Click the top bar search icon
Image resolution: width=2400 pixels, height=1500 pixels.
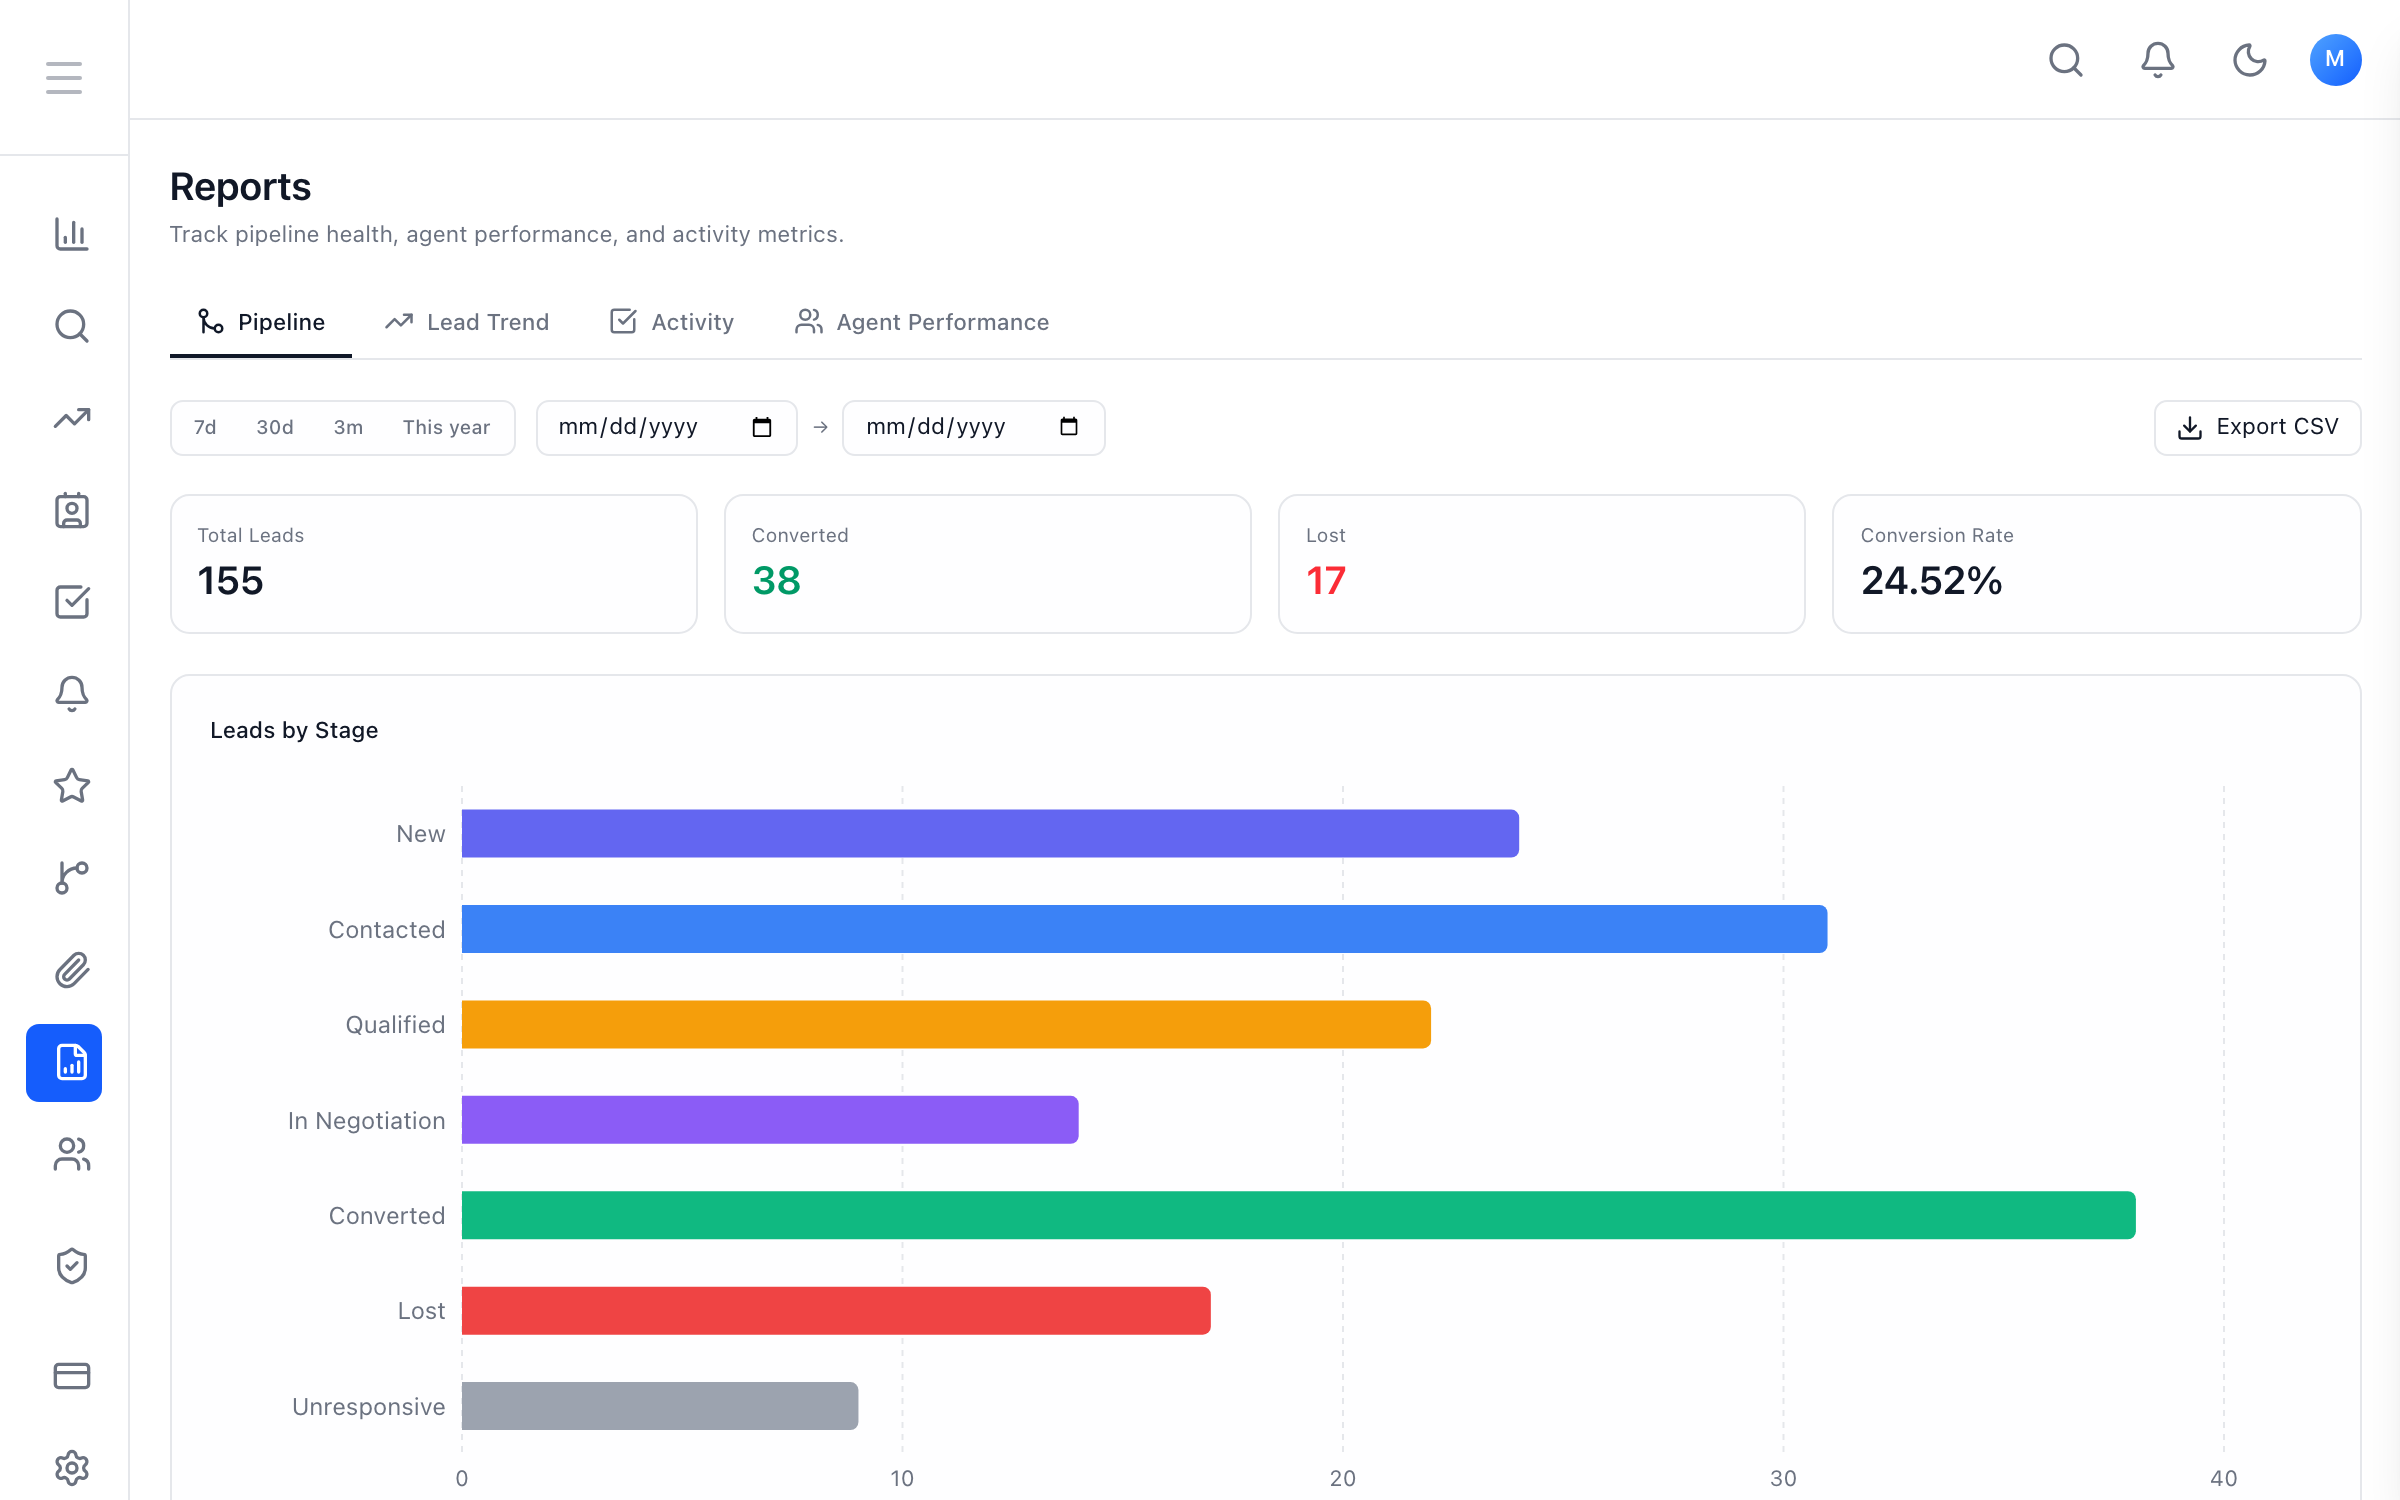[2066, 60]
